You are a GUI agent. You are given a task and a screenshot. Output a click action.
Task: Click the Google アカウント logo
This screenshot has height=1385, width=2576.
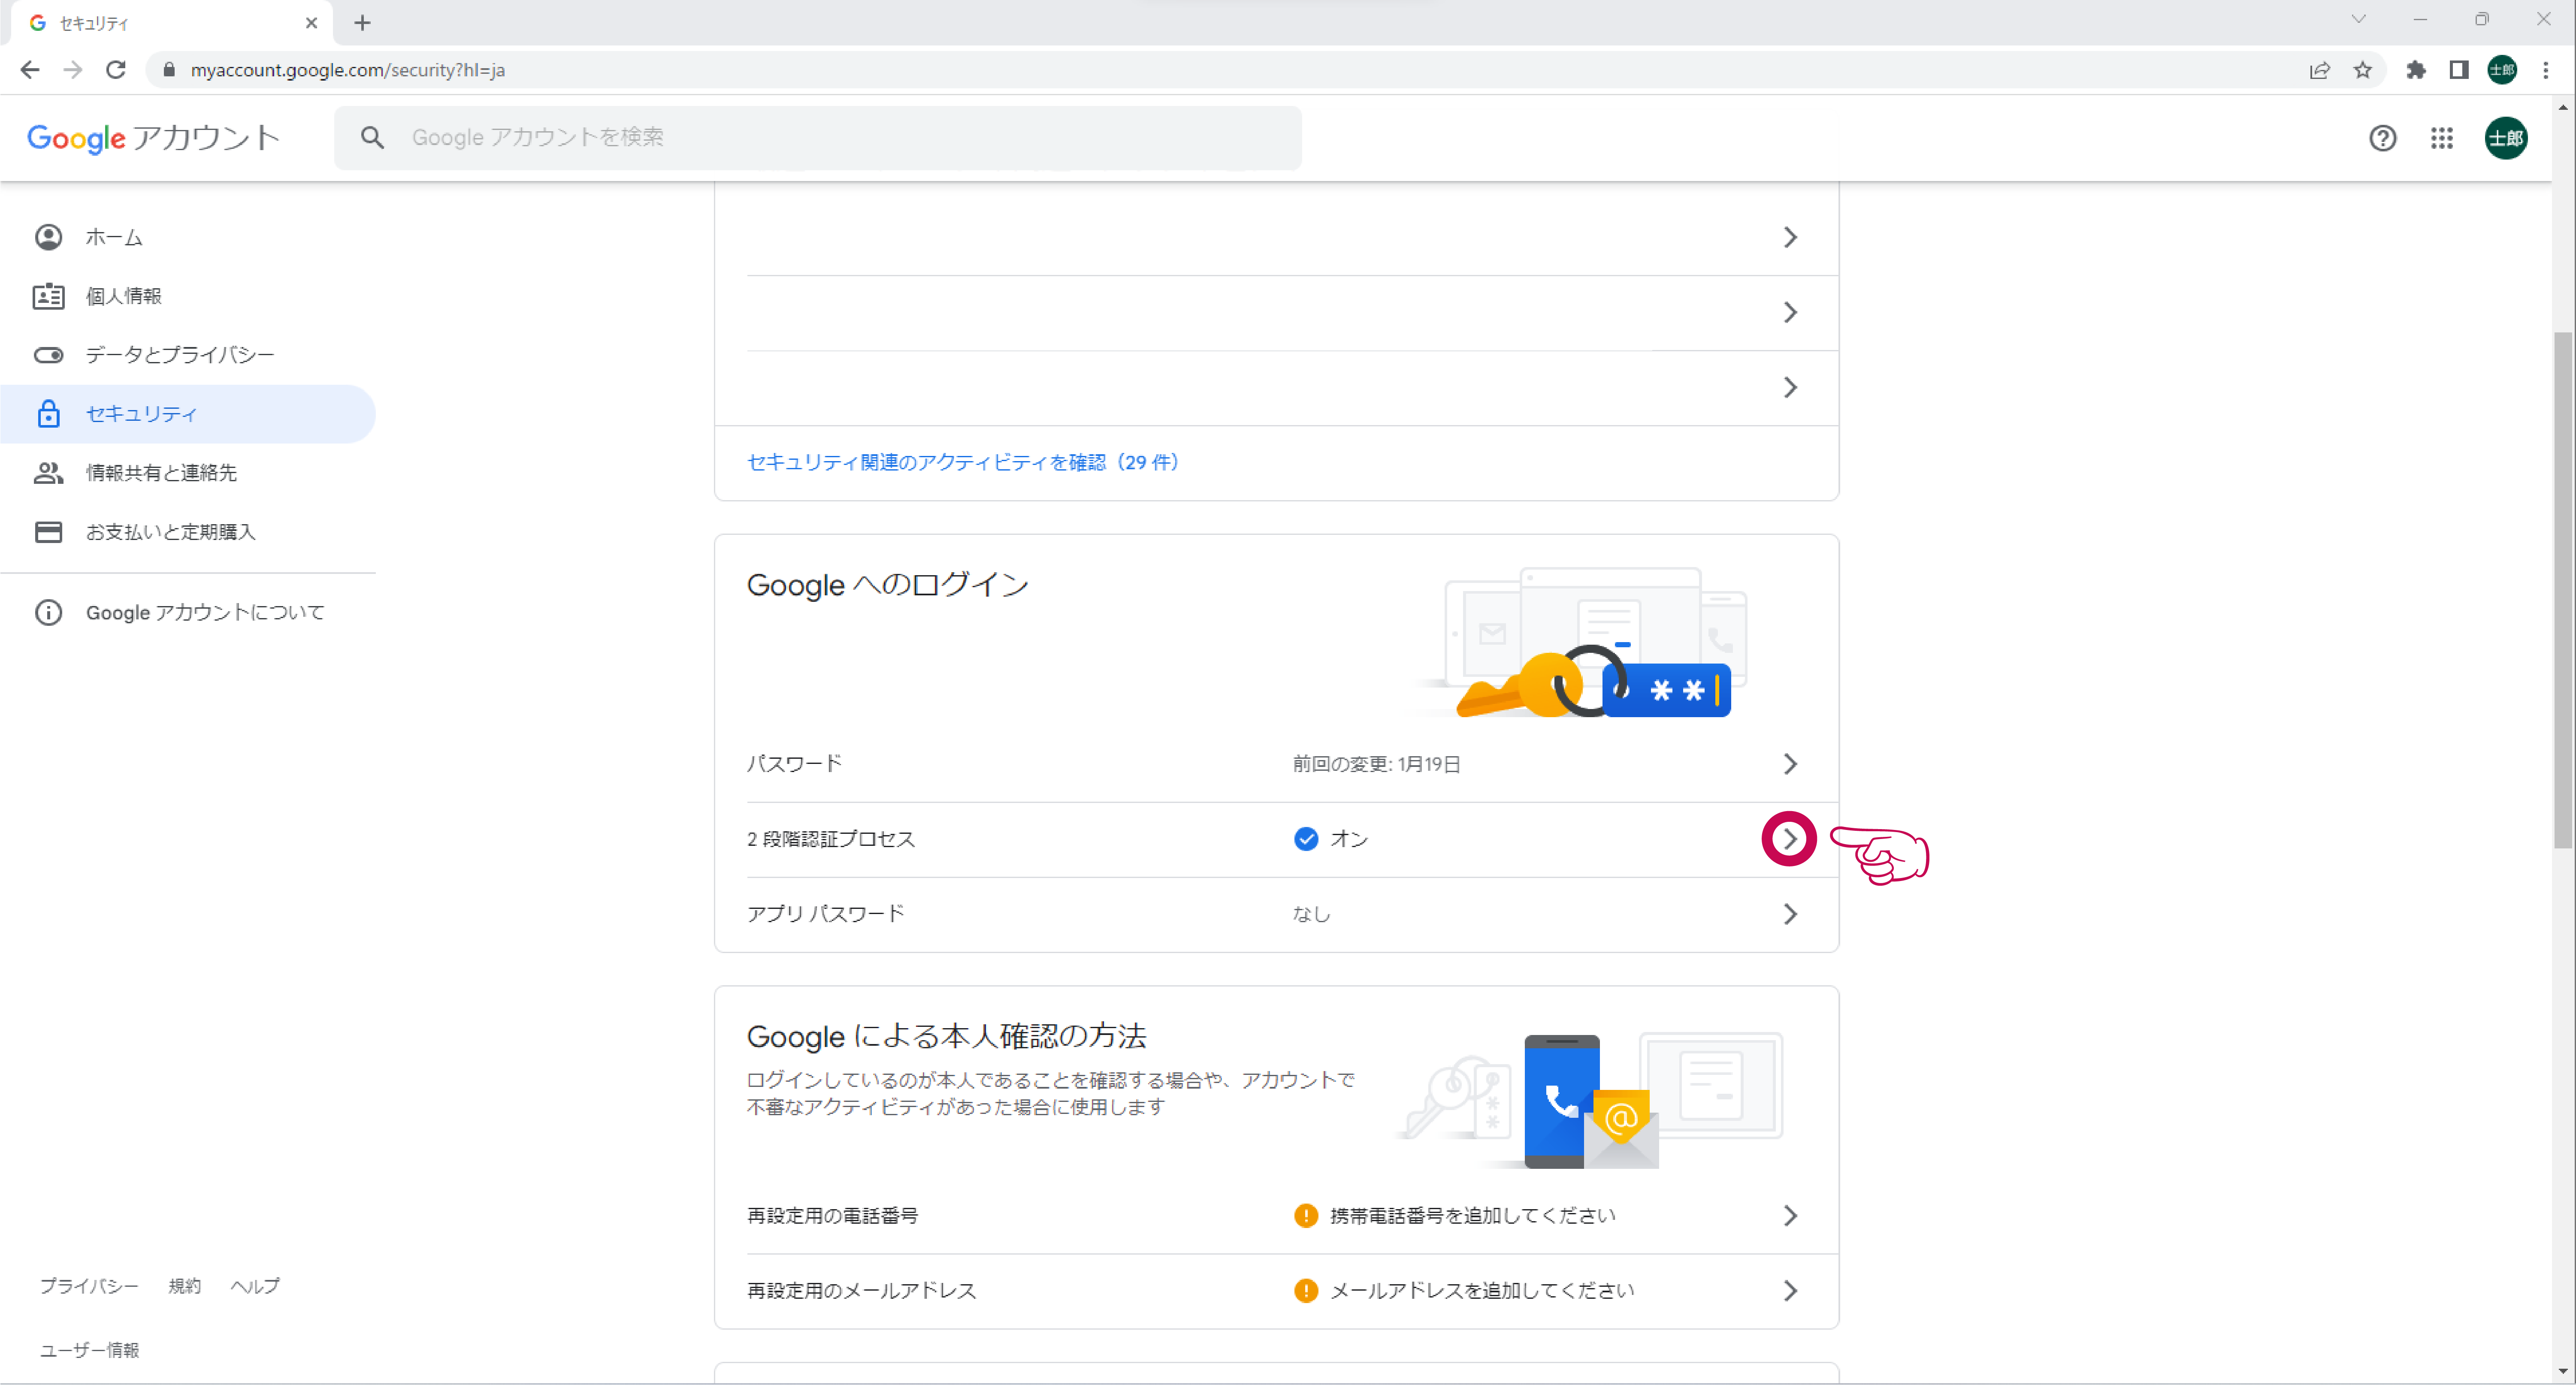pyautogui.click(x=154, y=138)
